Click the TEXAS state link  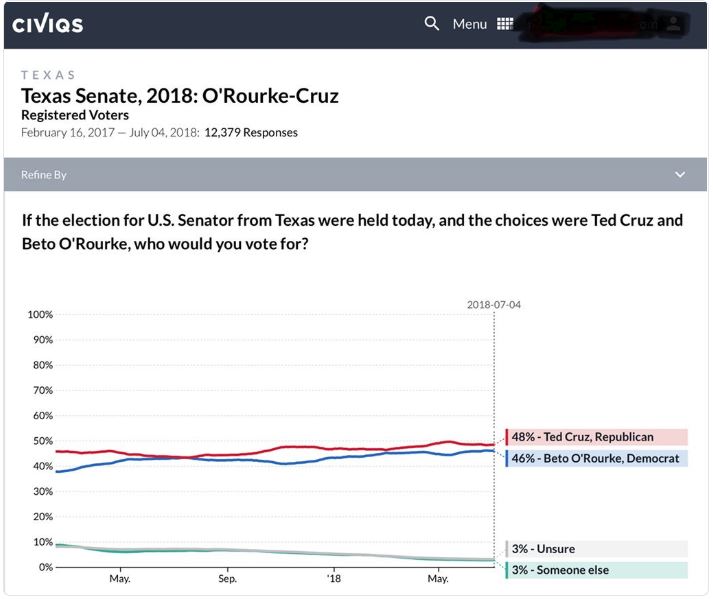(48, 75)
